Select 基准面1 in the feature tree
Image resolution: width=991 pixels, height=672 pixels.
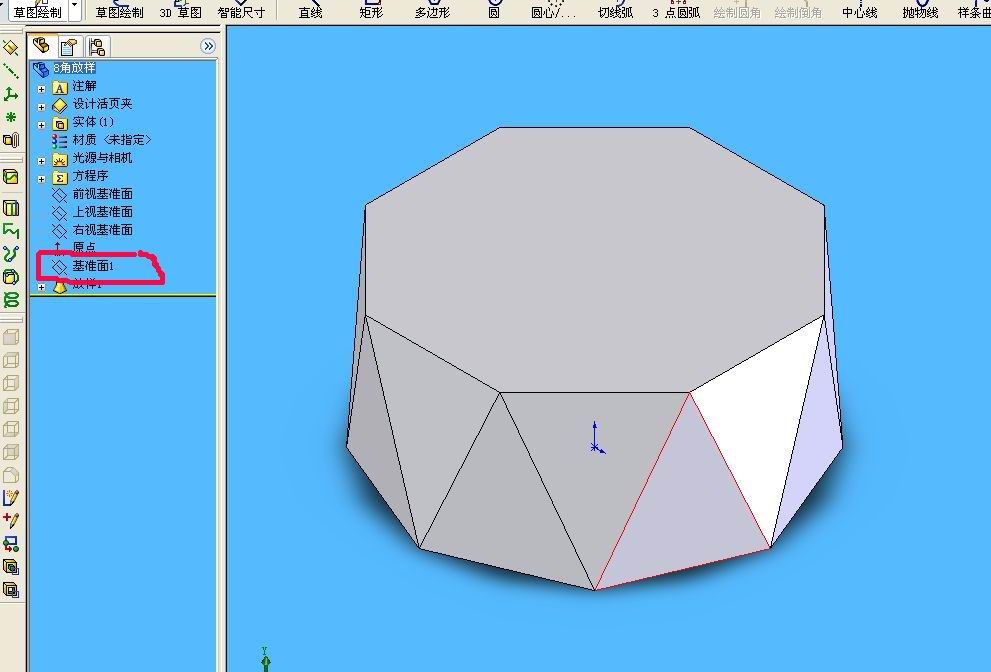(x=93, y=266)
